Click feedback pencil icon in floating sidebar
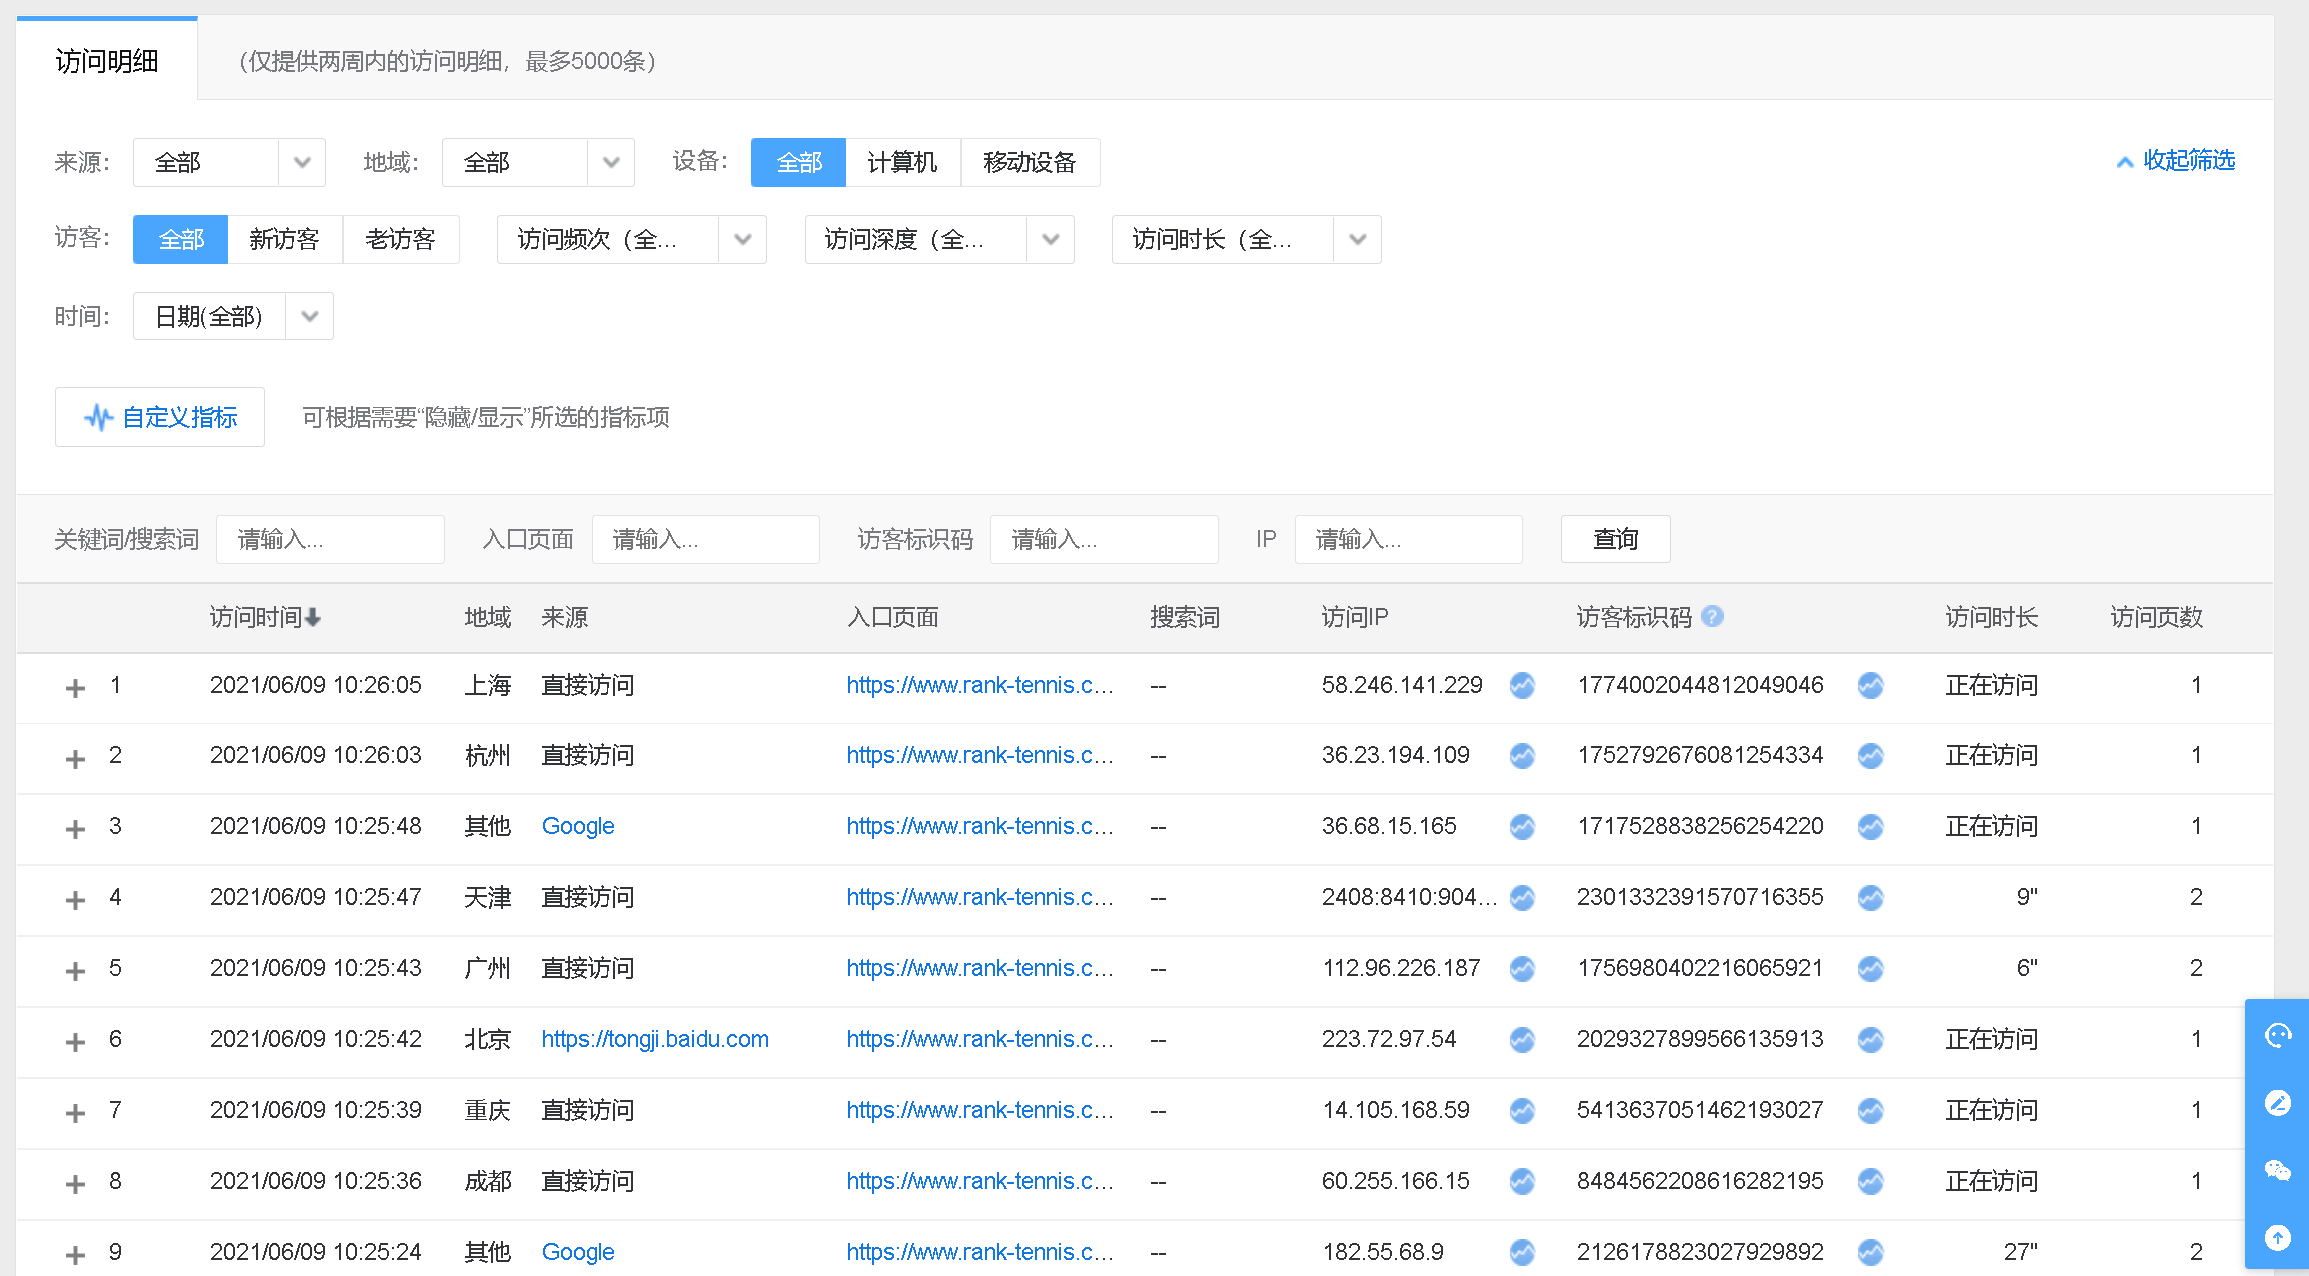The width and height of the screenshot is (2309, 1276). tap(2277, 1103)
